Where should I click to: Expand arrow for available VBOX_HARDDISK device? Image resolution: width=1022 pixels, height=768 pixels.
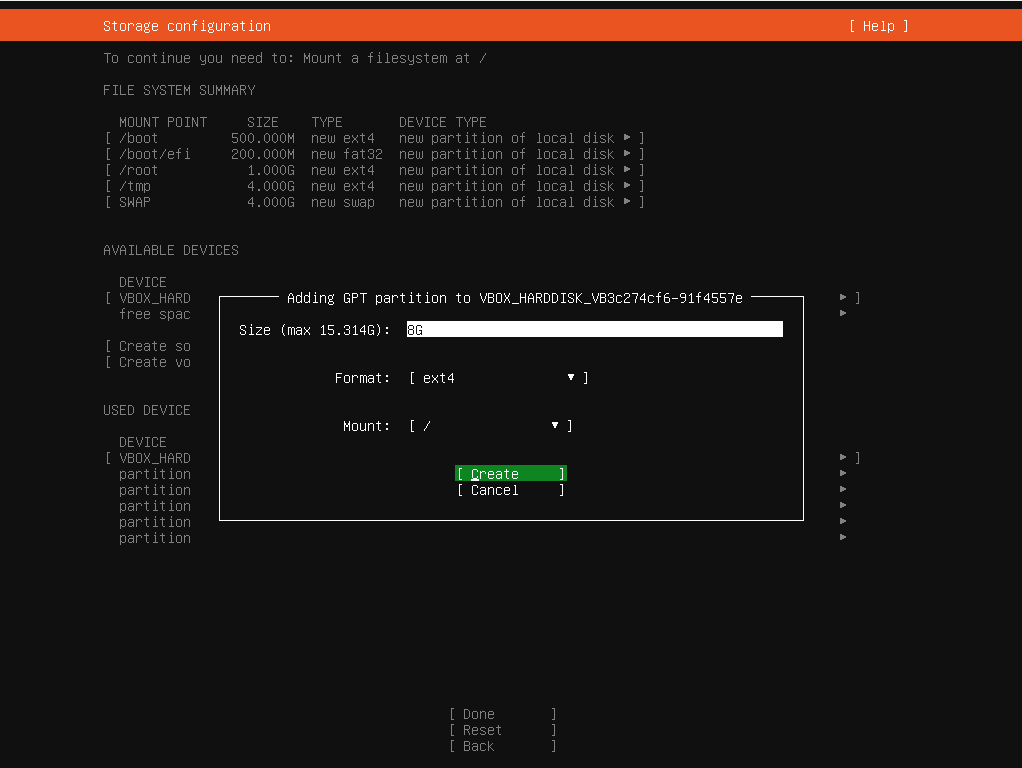coord(843,297)
